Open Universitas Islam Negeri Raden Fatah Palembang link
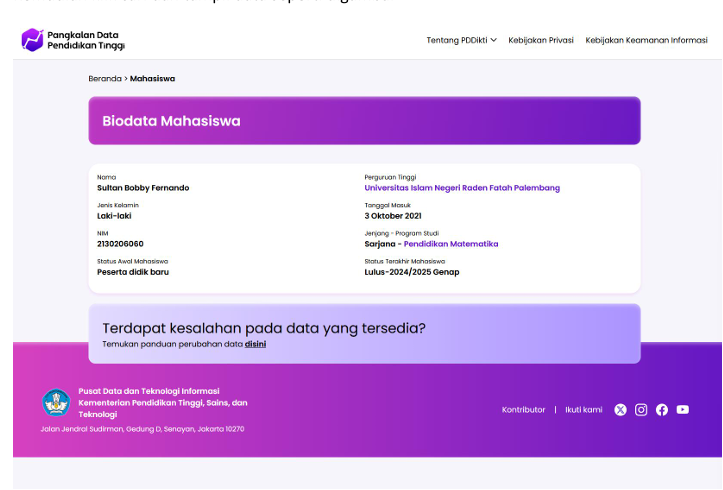 coord(462,188)
